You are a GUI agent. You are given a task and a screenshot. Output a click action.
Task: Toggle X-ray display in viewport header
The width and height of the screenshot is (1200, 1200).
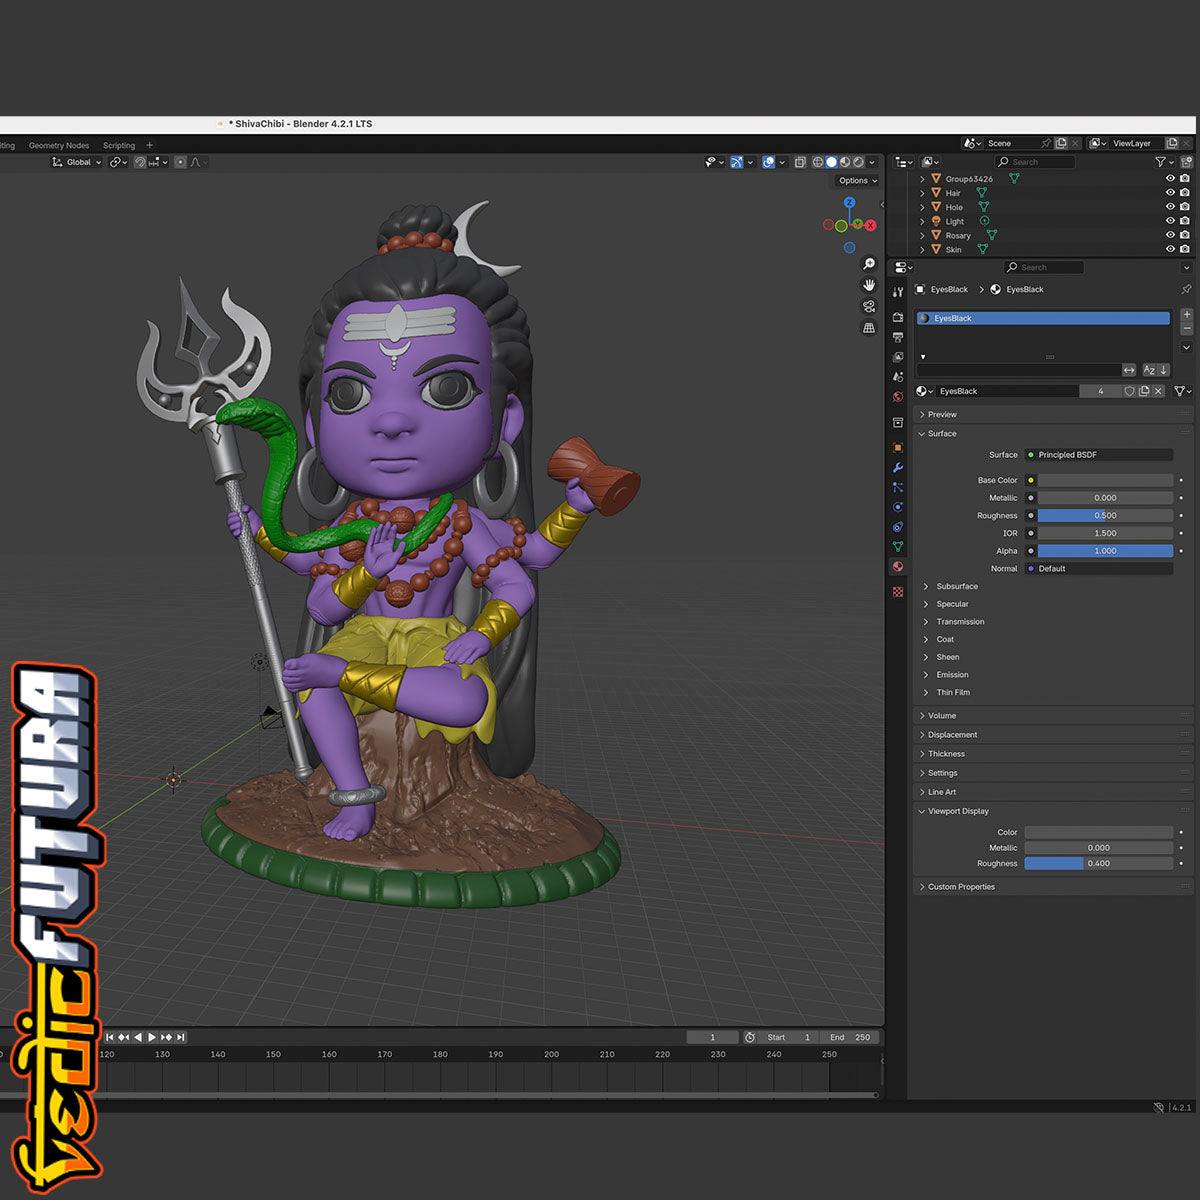tap(800, 162)
